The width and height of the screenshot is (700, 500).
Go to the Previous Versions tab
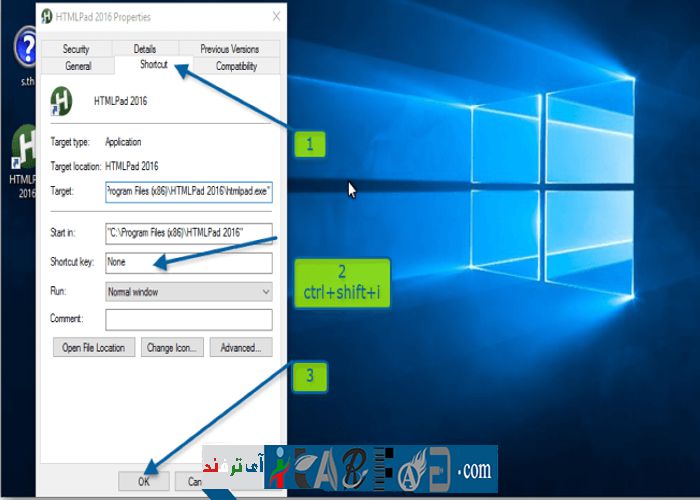(x=229, y=49)
